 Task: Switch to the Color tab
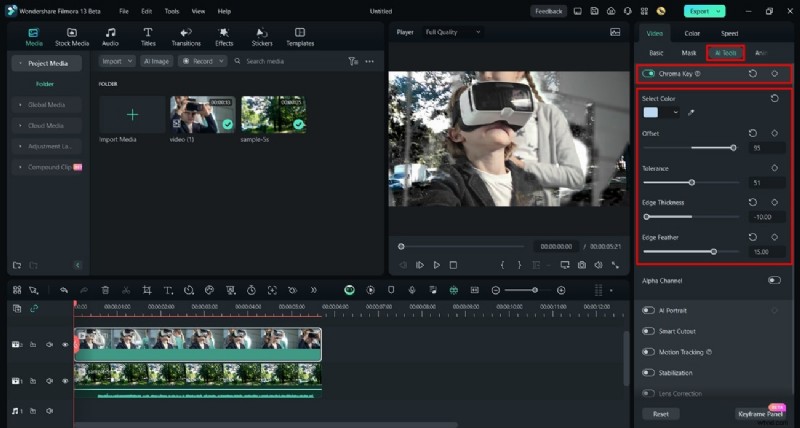(x=692, y=33)
